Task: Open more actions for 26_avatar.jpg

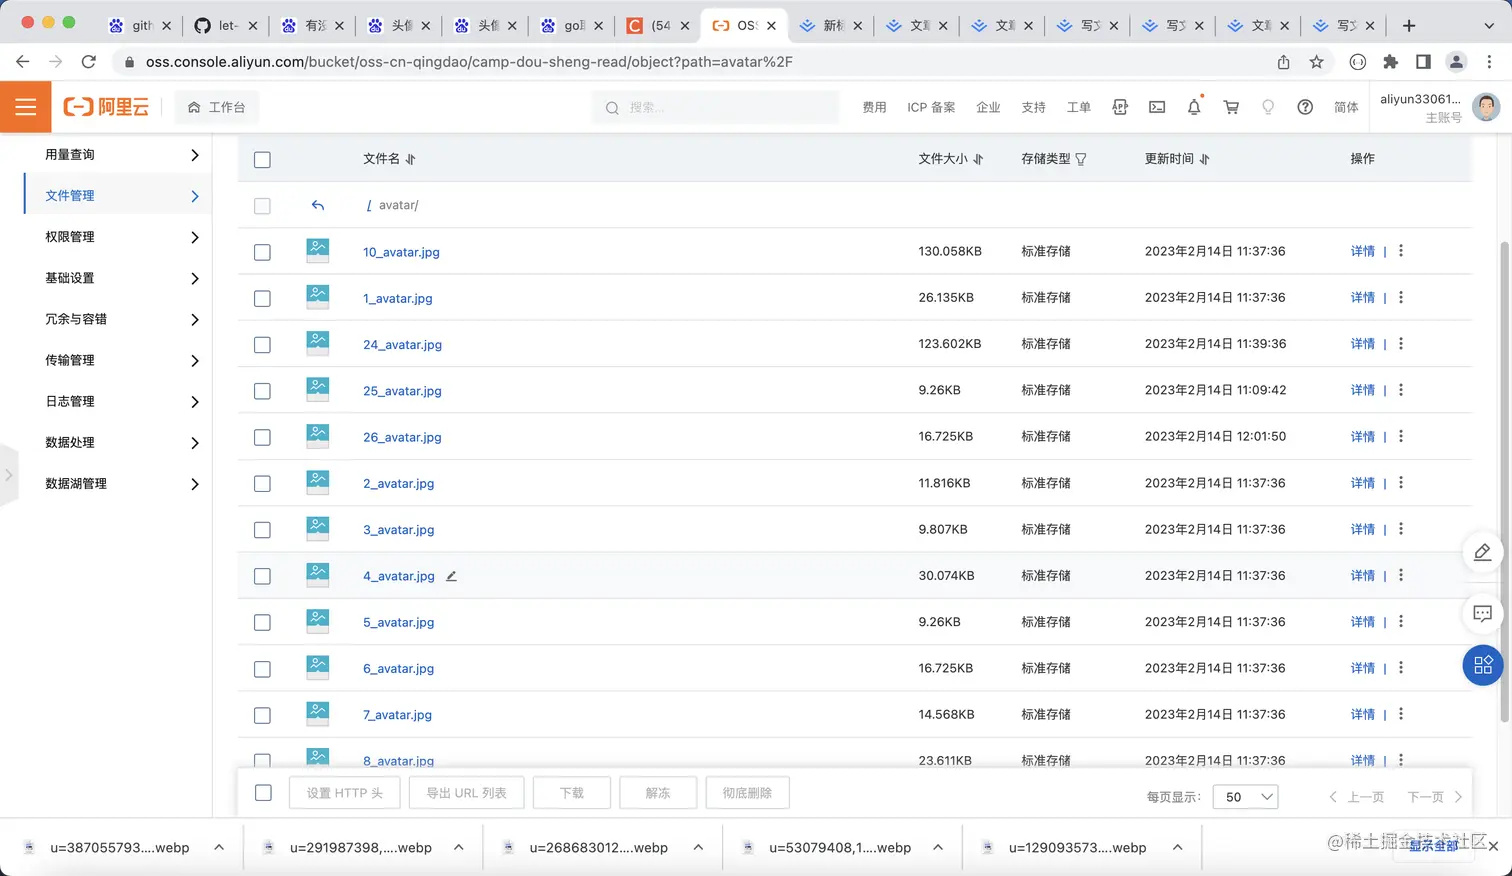Action: [x=1401, y=436]
